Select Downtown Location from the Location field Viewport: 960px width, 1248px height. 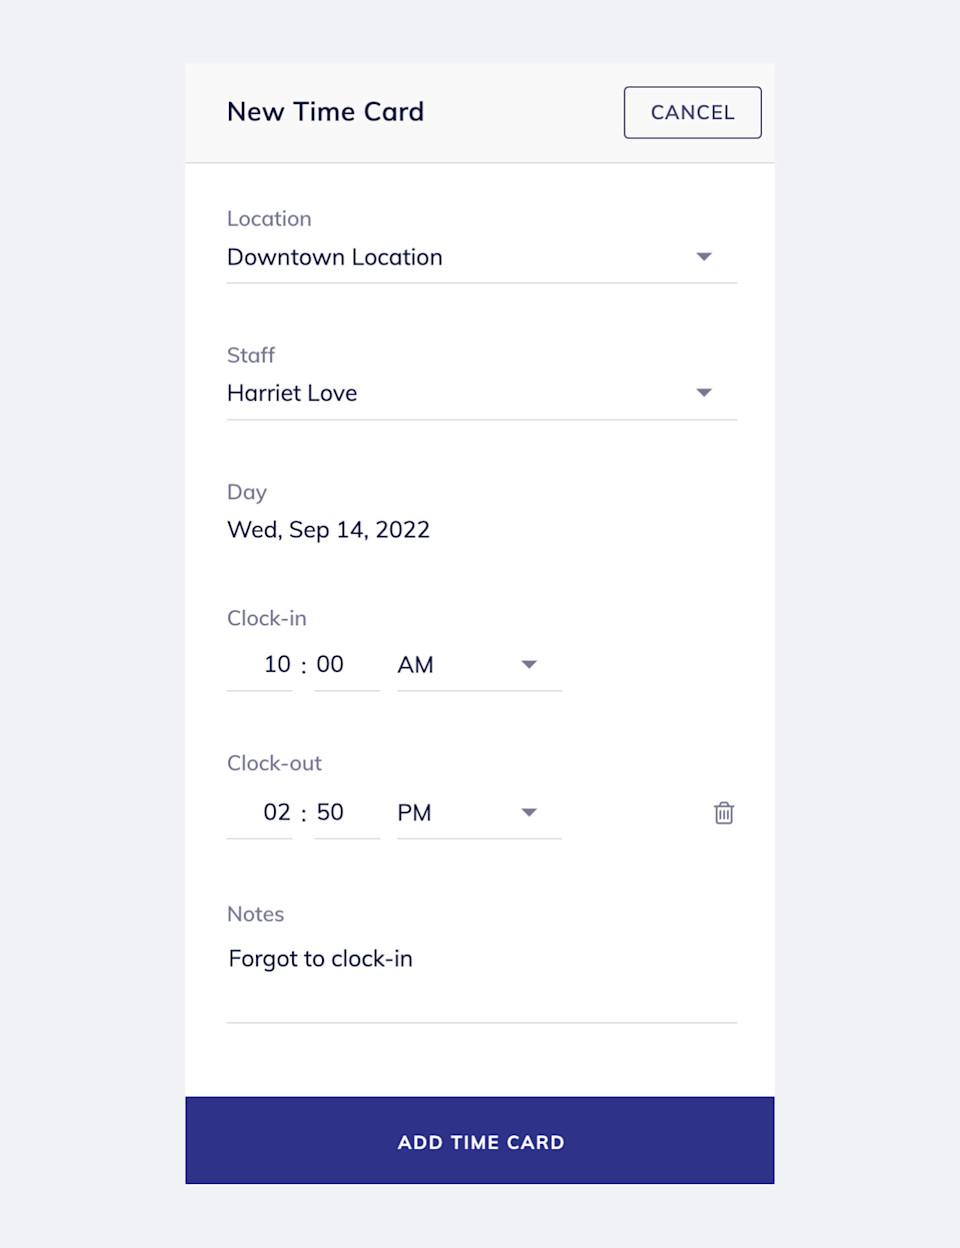click(334, 257)
